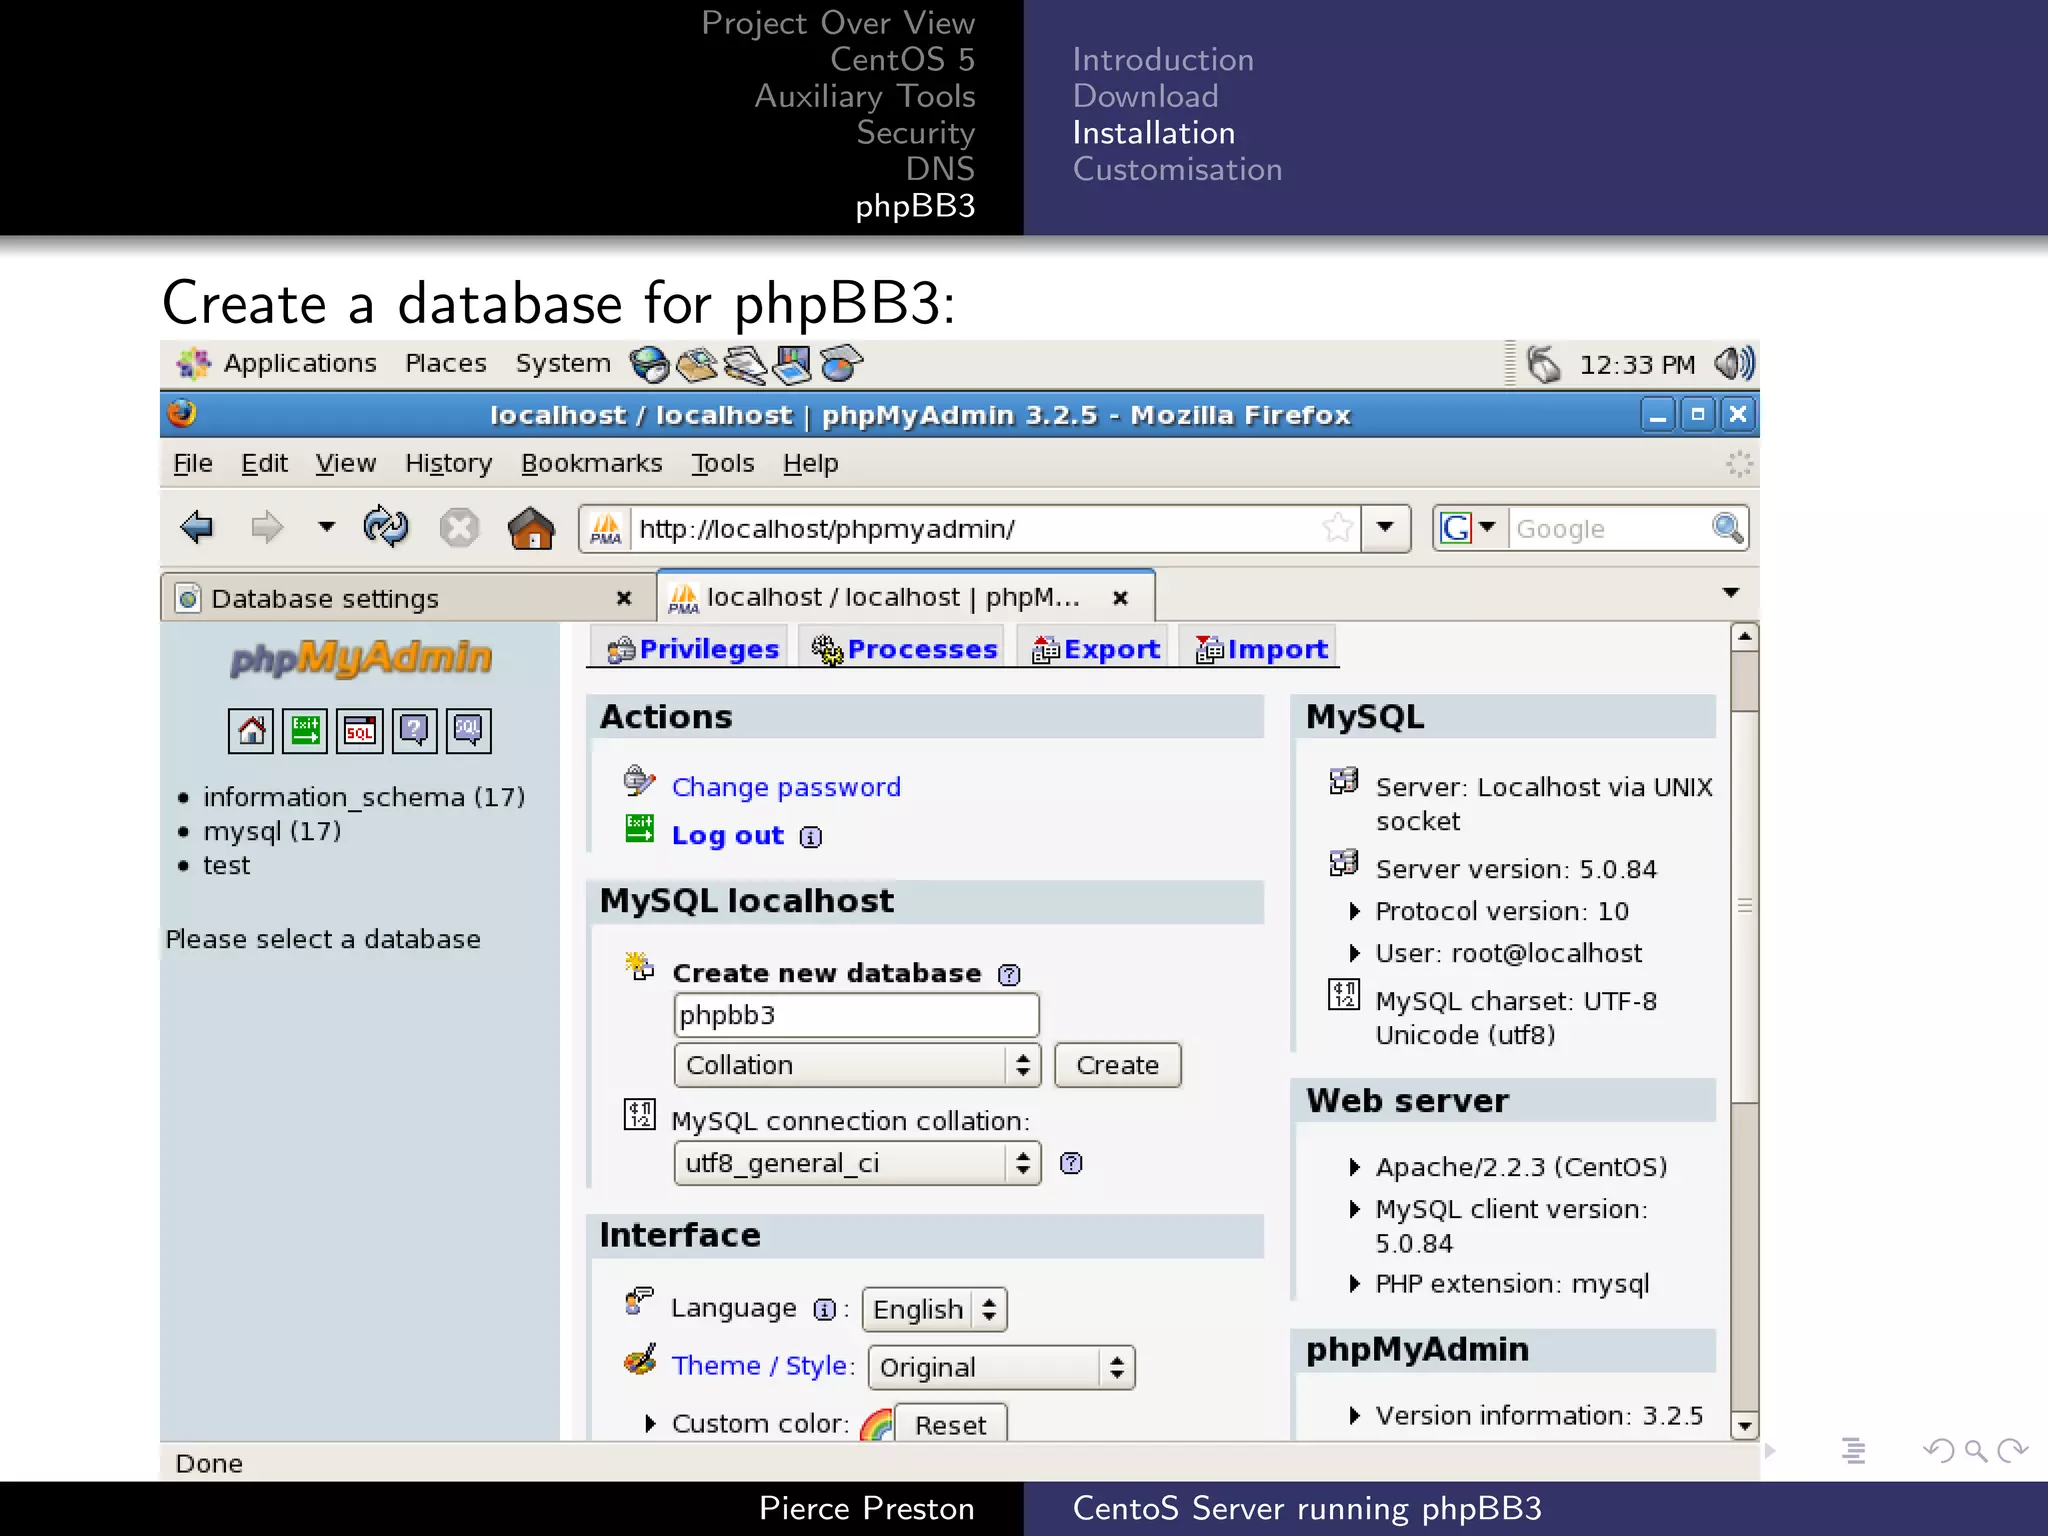Click the scrollbar up arrow
2048x1536 pixels.
pyautogui.click(x=1745, y=636)
